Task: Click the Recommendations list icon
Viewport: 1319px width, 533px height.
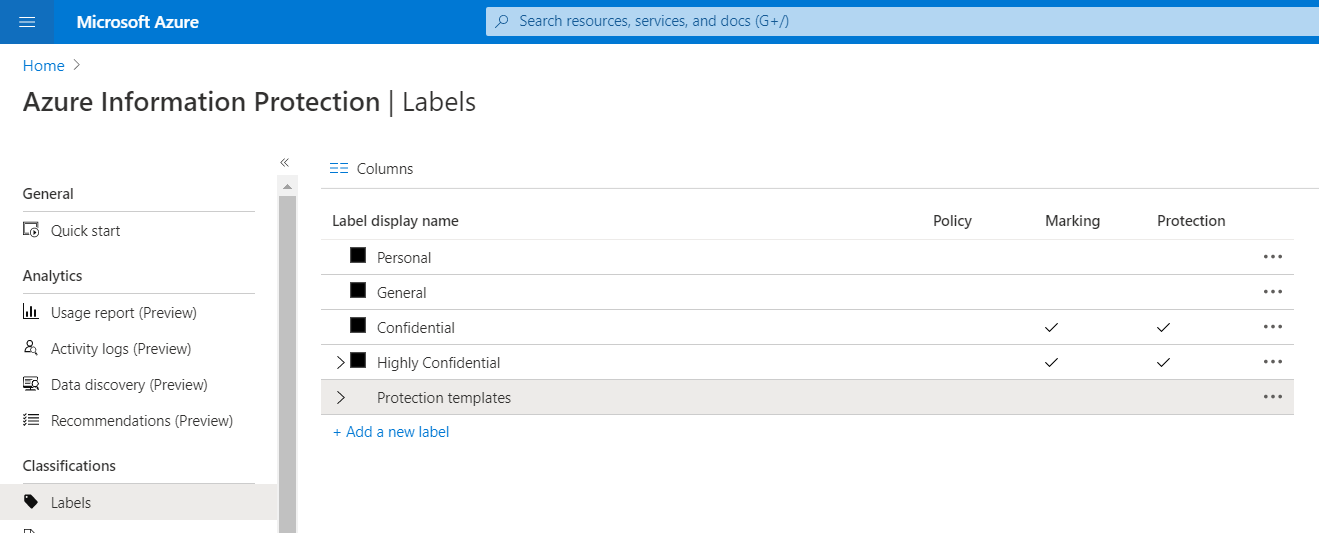Action: 31,420
